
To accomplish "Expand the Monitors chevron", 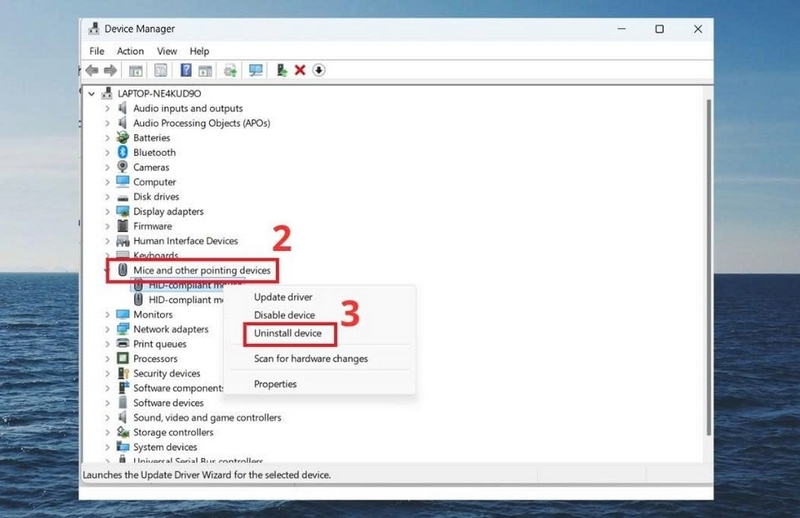I will 107,315.
